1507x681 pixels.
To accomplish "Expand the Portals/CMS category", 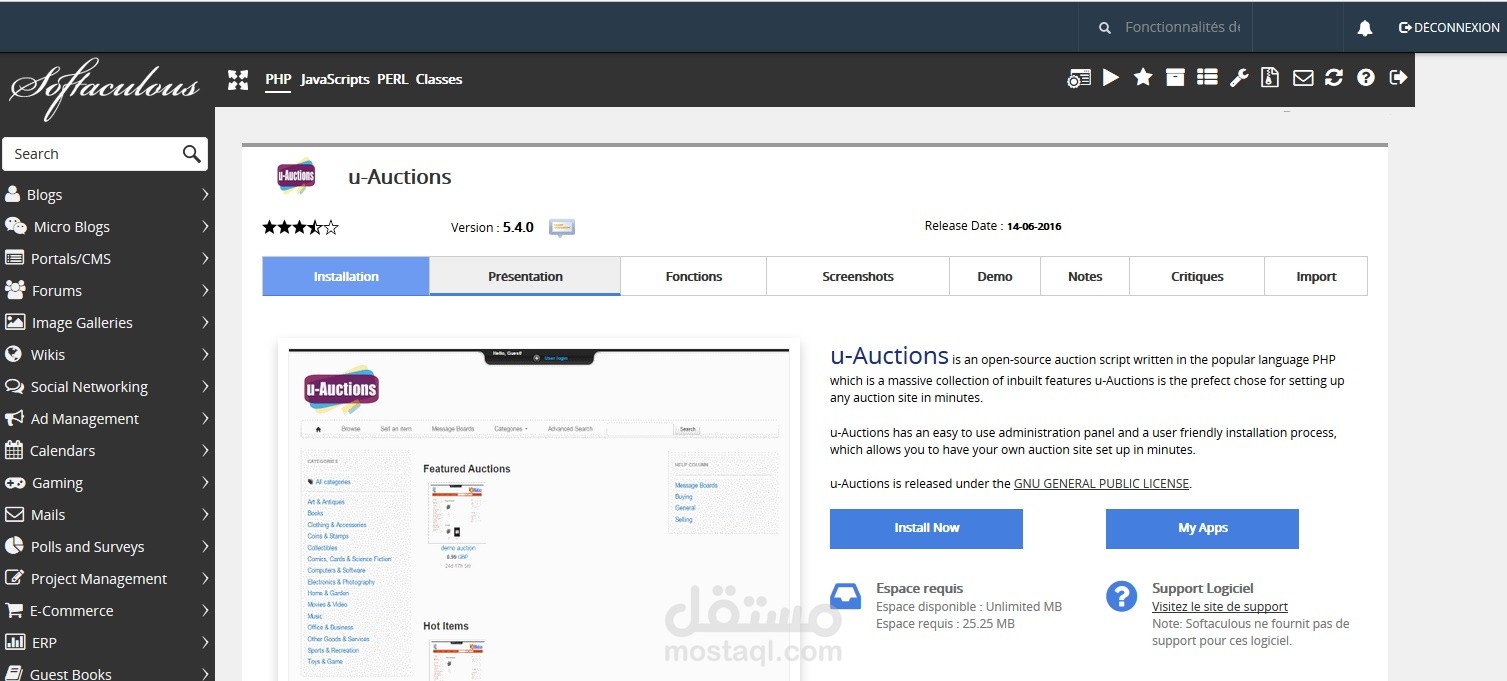I will point(107,258).
